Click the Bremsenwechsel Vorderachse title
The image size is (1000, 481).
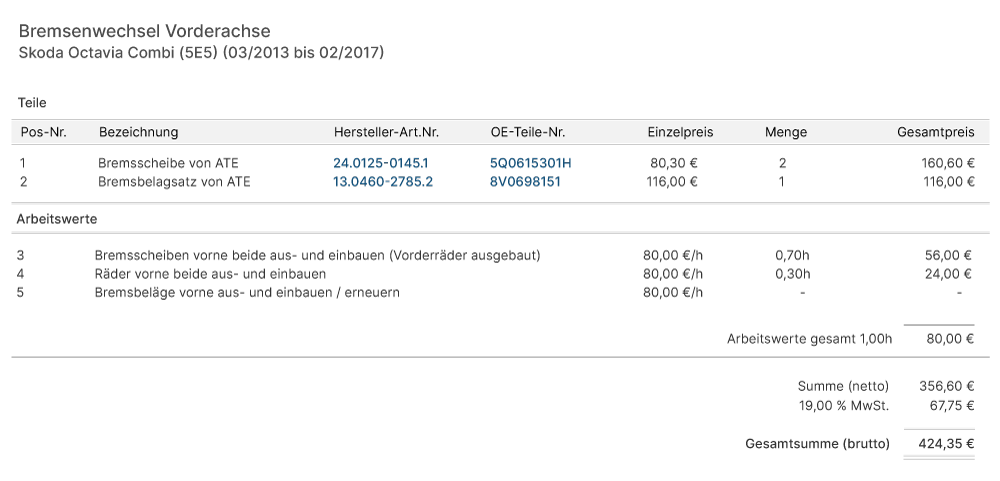pyautogui.click(x=144, y=31)
